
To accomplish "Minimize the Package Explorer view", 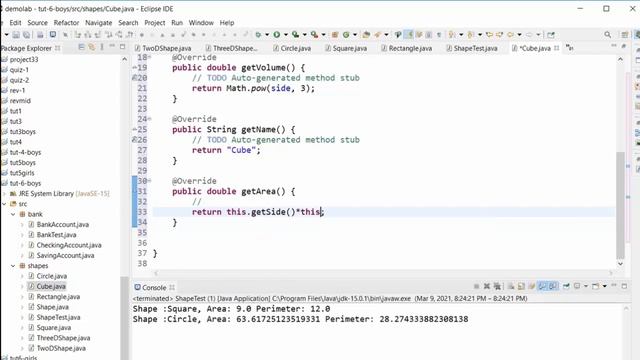I will tap(112, 47).
